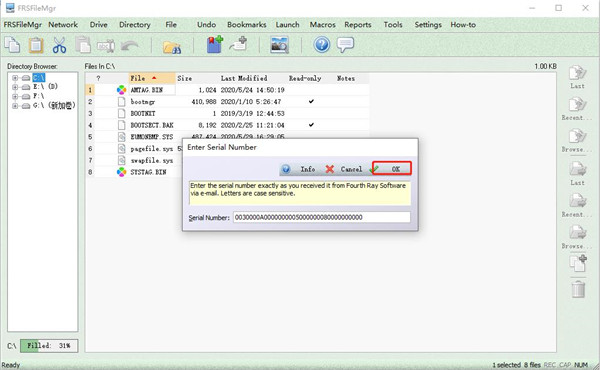Select the Cut scissors icon
Screen dimensions: 600x370
59,45
